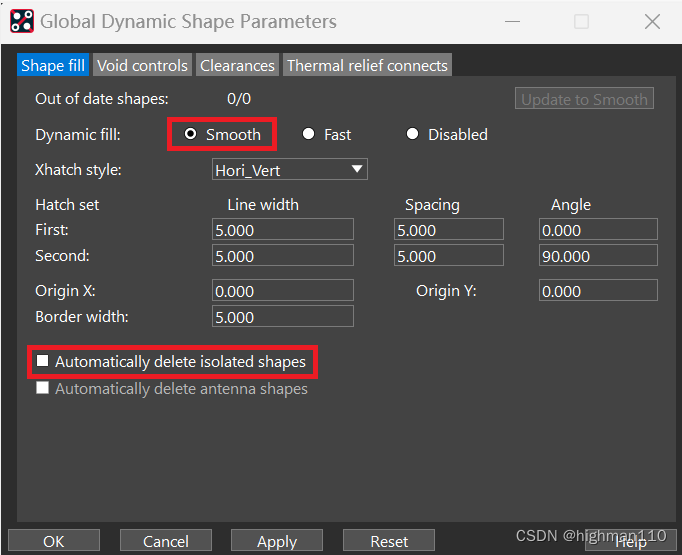Select the Shape fill tab
Image resolution: width=682 pixels, height=555 pixels.
coord(53,65)
